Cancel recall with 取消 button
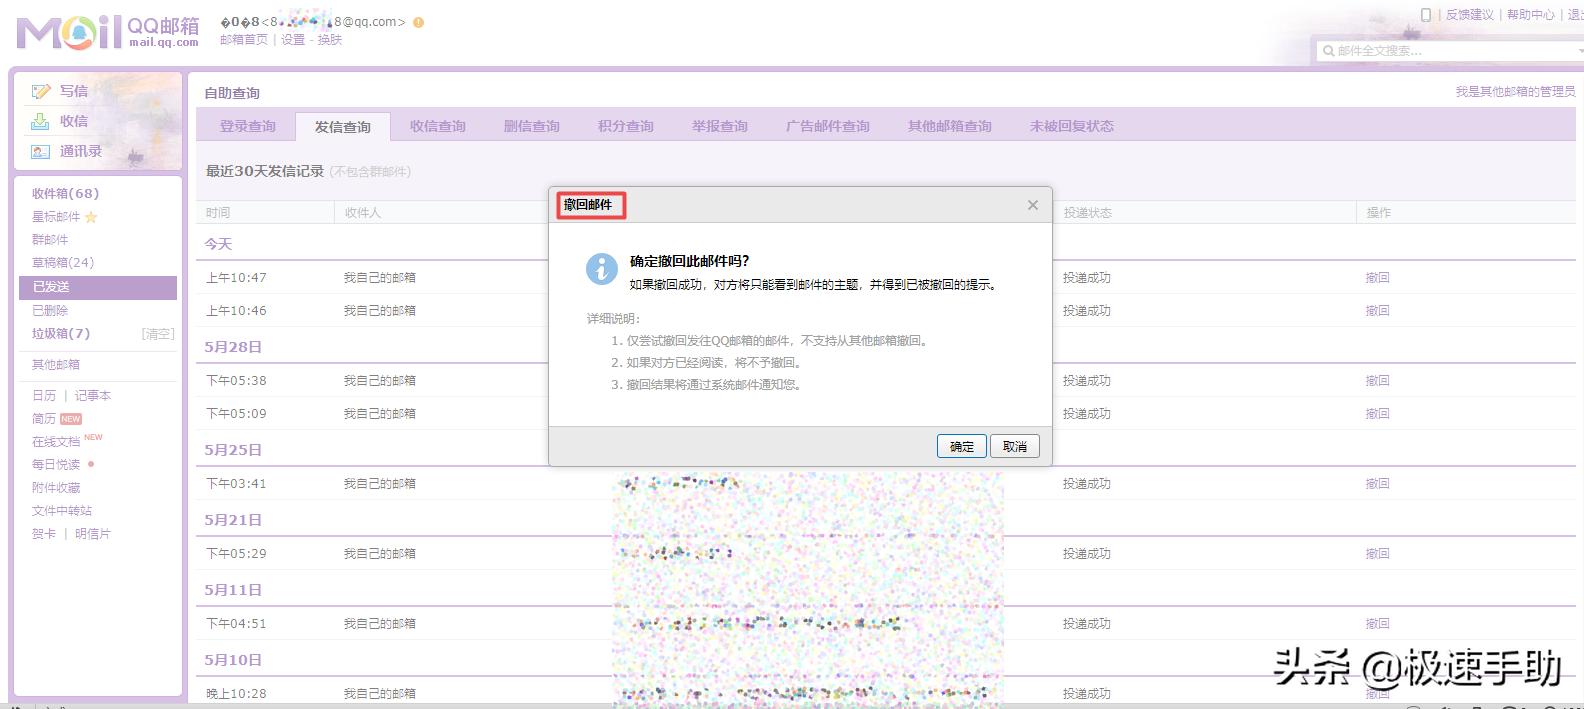 pyautogui.click(x=1015, y=446)
